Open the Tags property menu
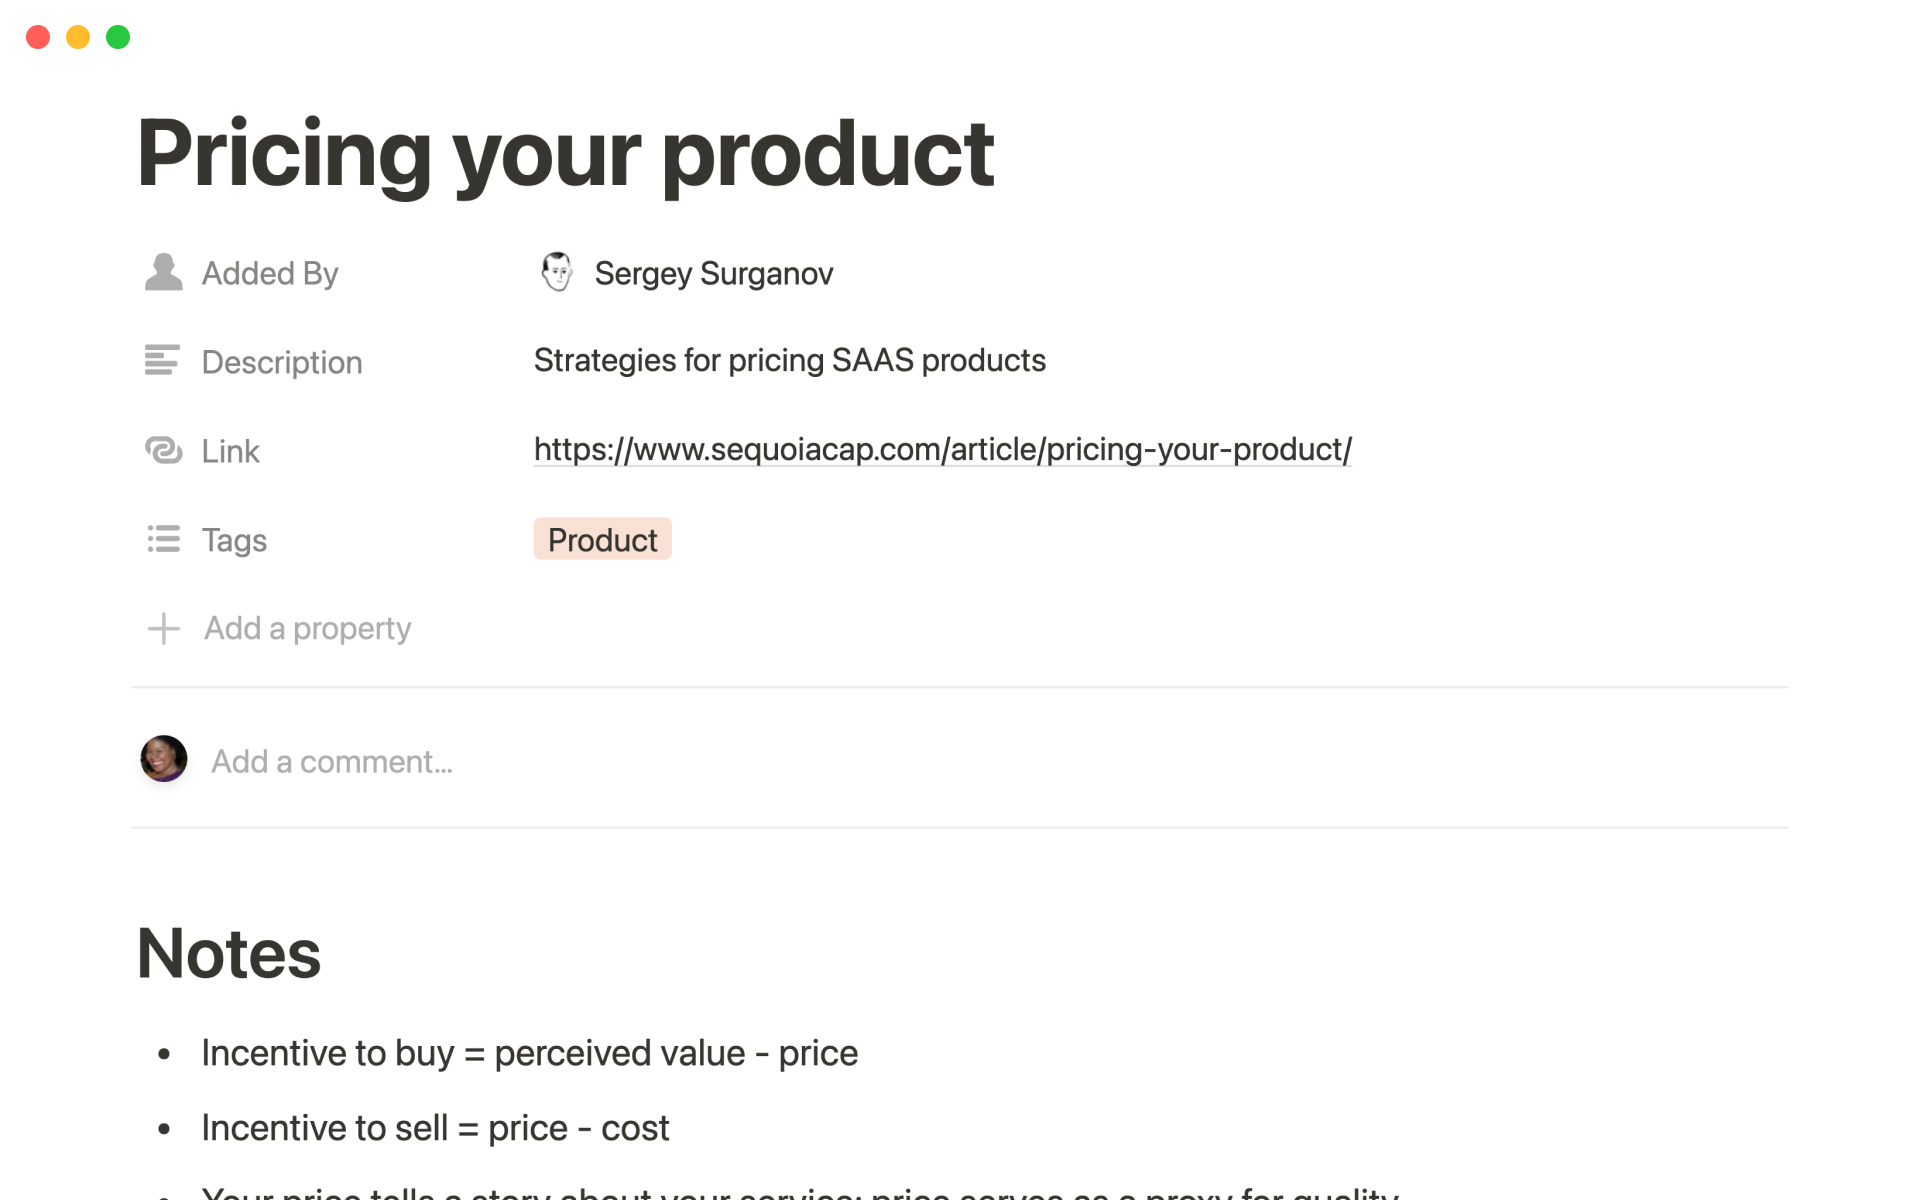The image size is (1920, 1200). click(x=234, y=540)
